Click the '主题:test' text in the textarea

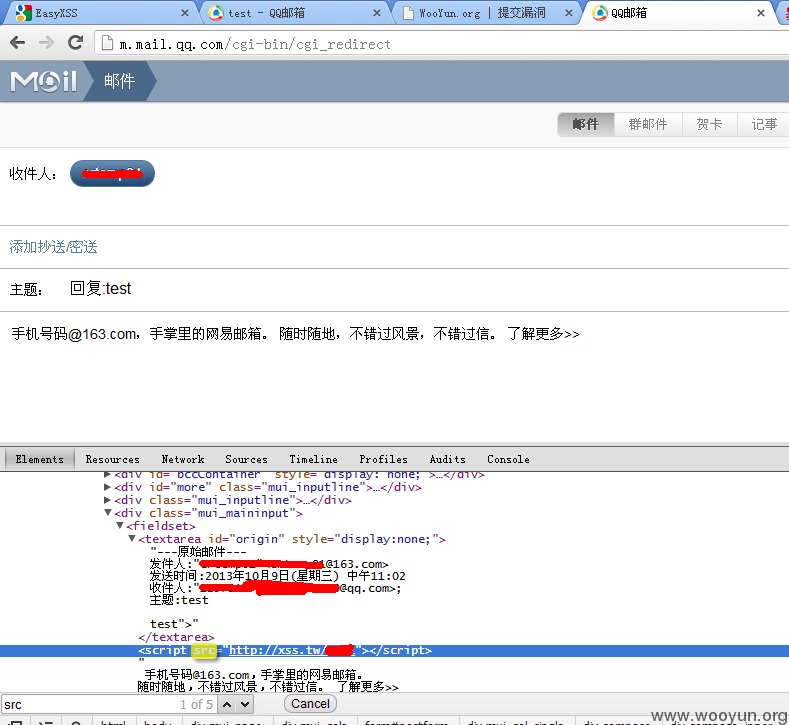[x=179, y=600]
